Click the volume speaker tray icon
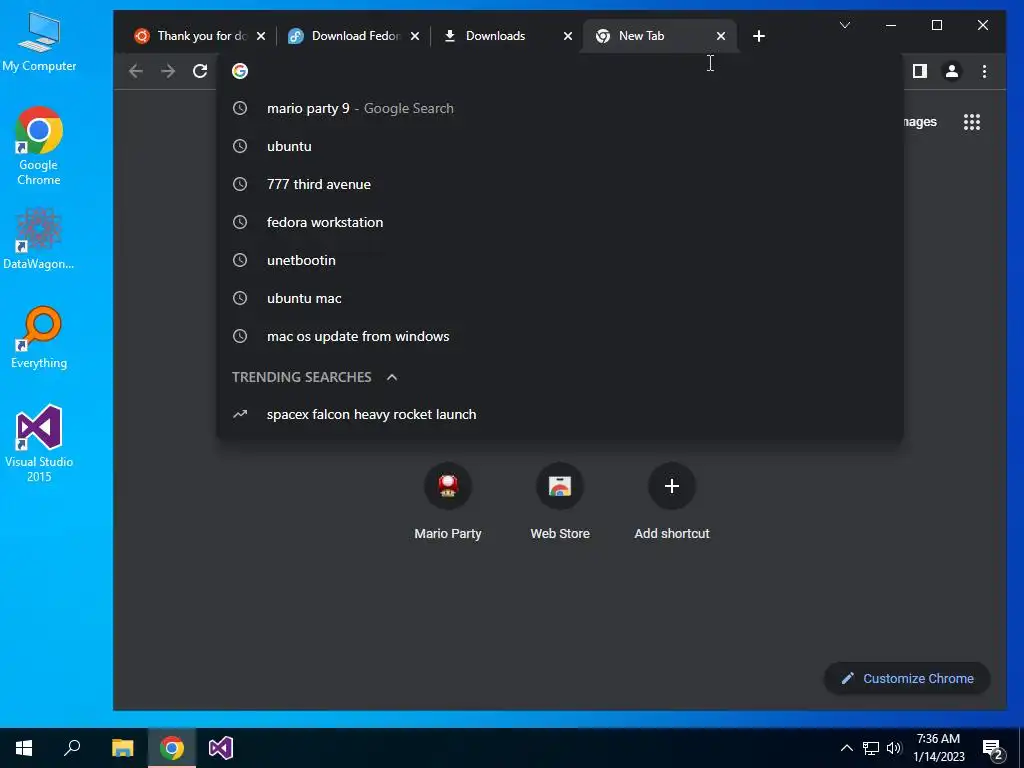 pos(894,748)
